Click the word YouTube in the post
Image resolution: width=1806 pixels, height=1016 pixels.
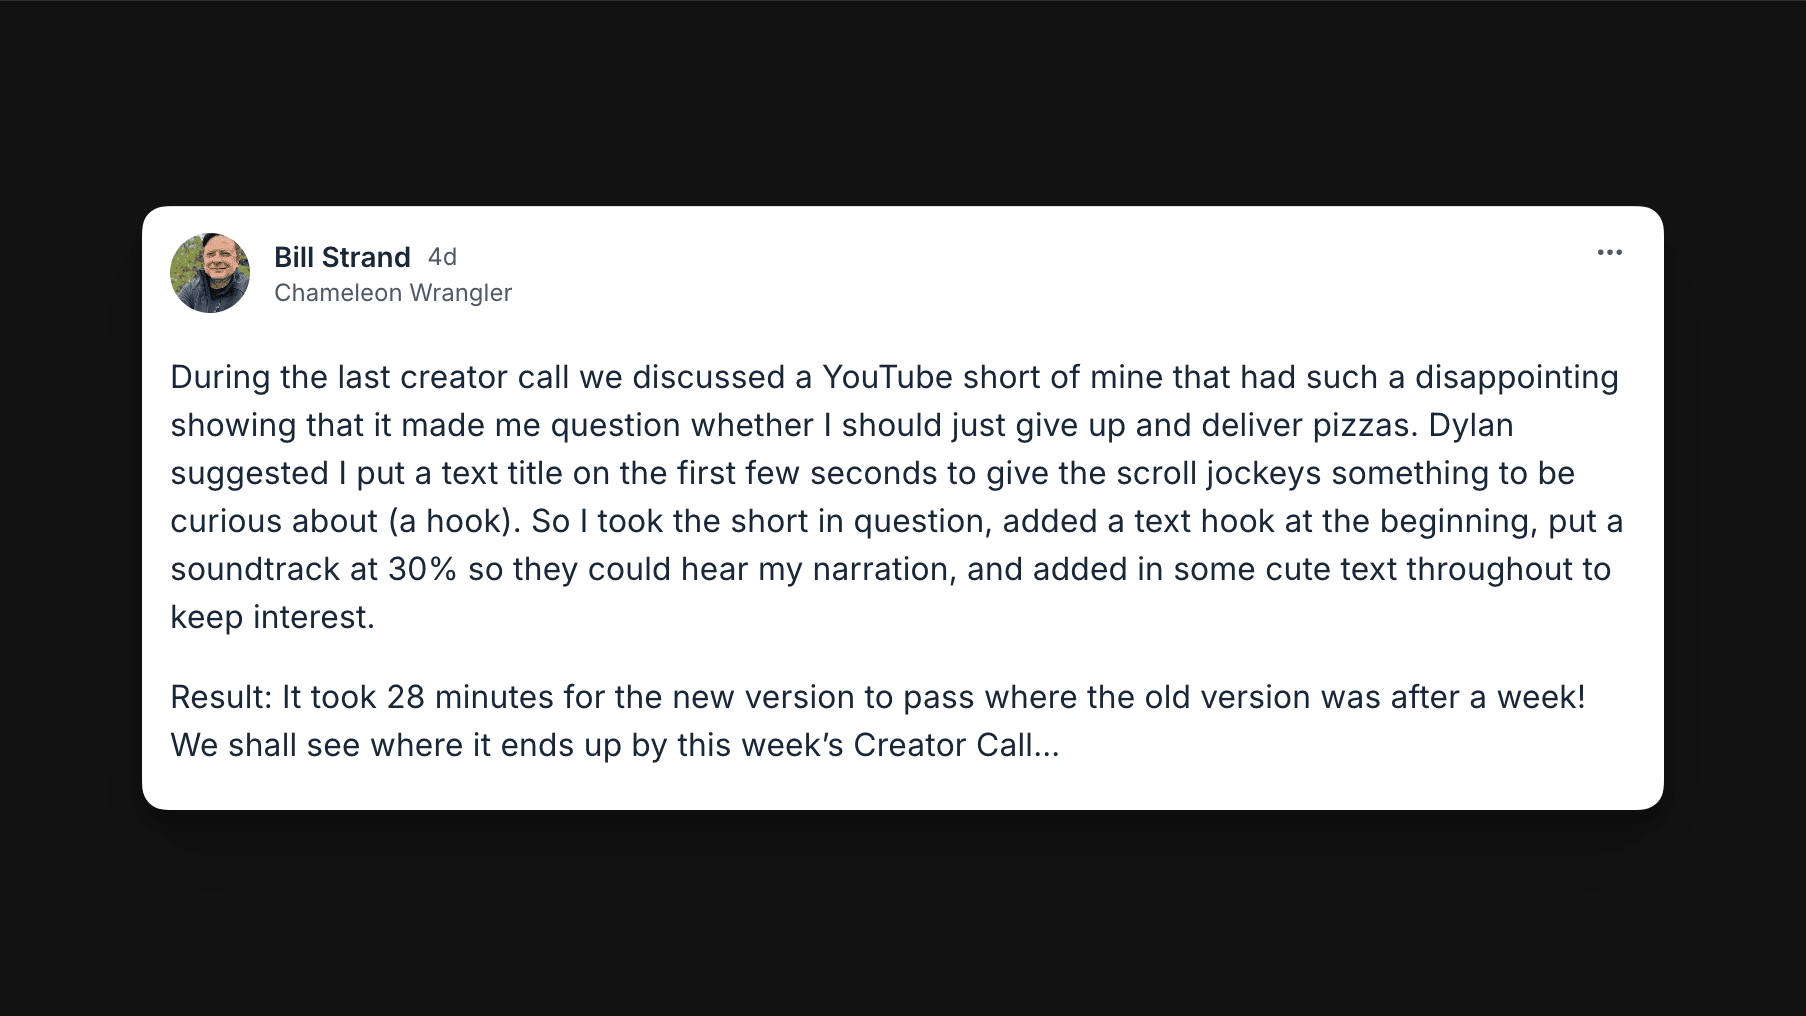click(887, 377)
